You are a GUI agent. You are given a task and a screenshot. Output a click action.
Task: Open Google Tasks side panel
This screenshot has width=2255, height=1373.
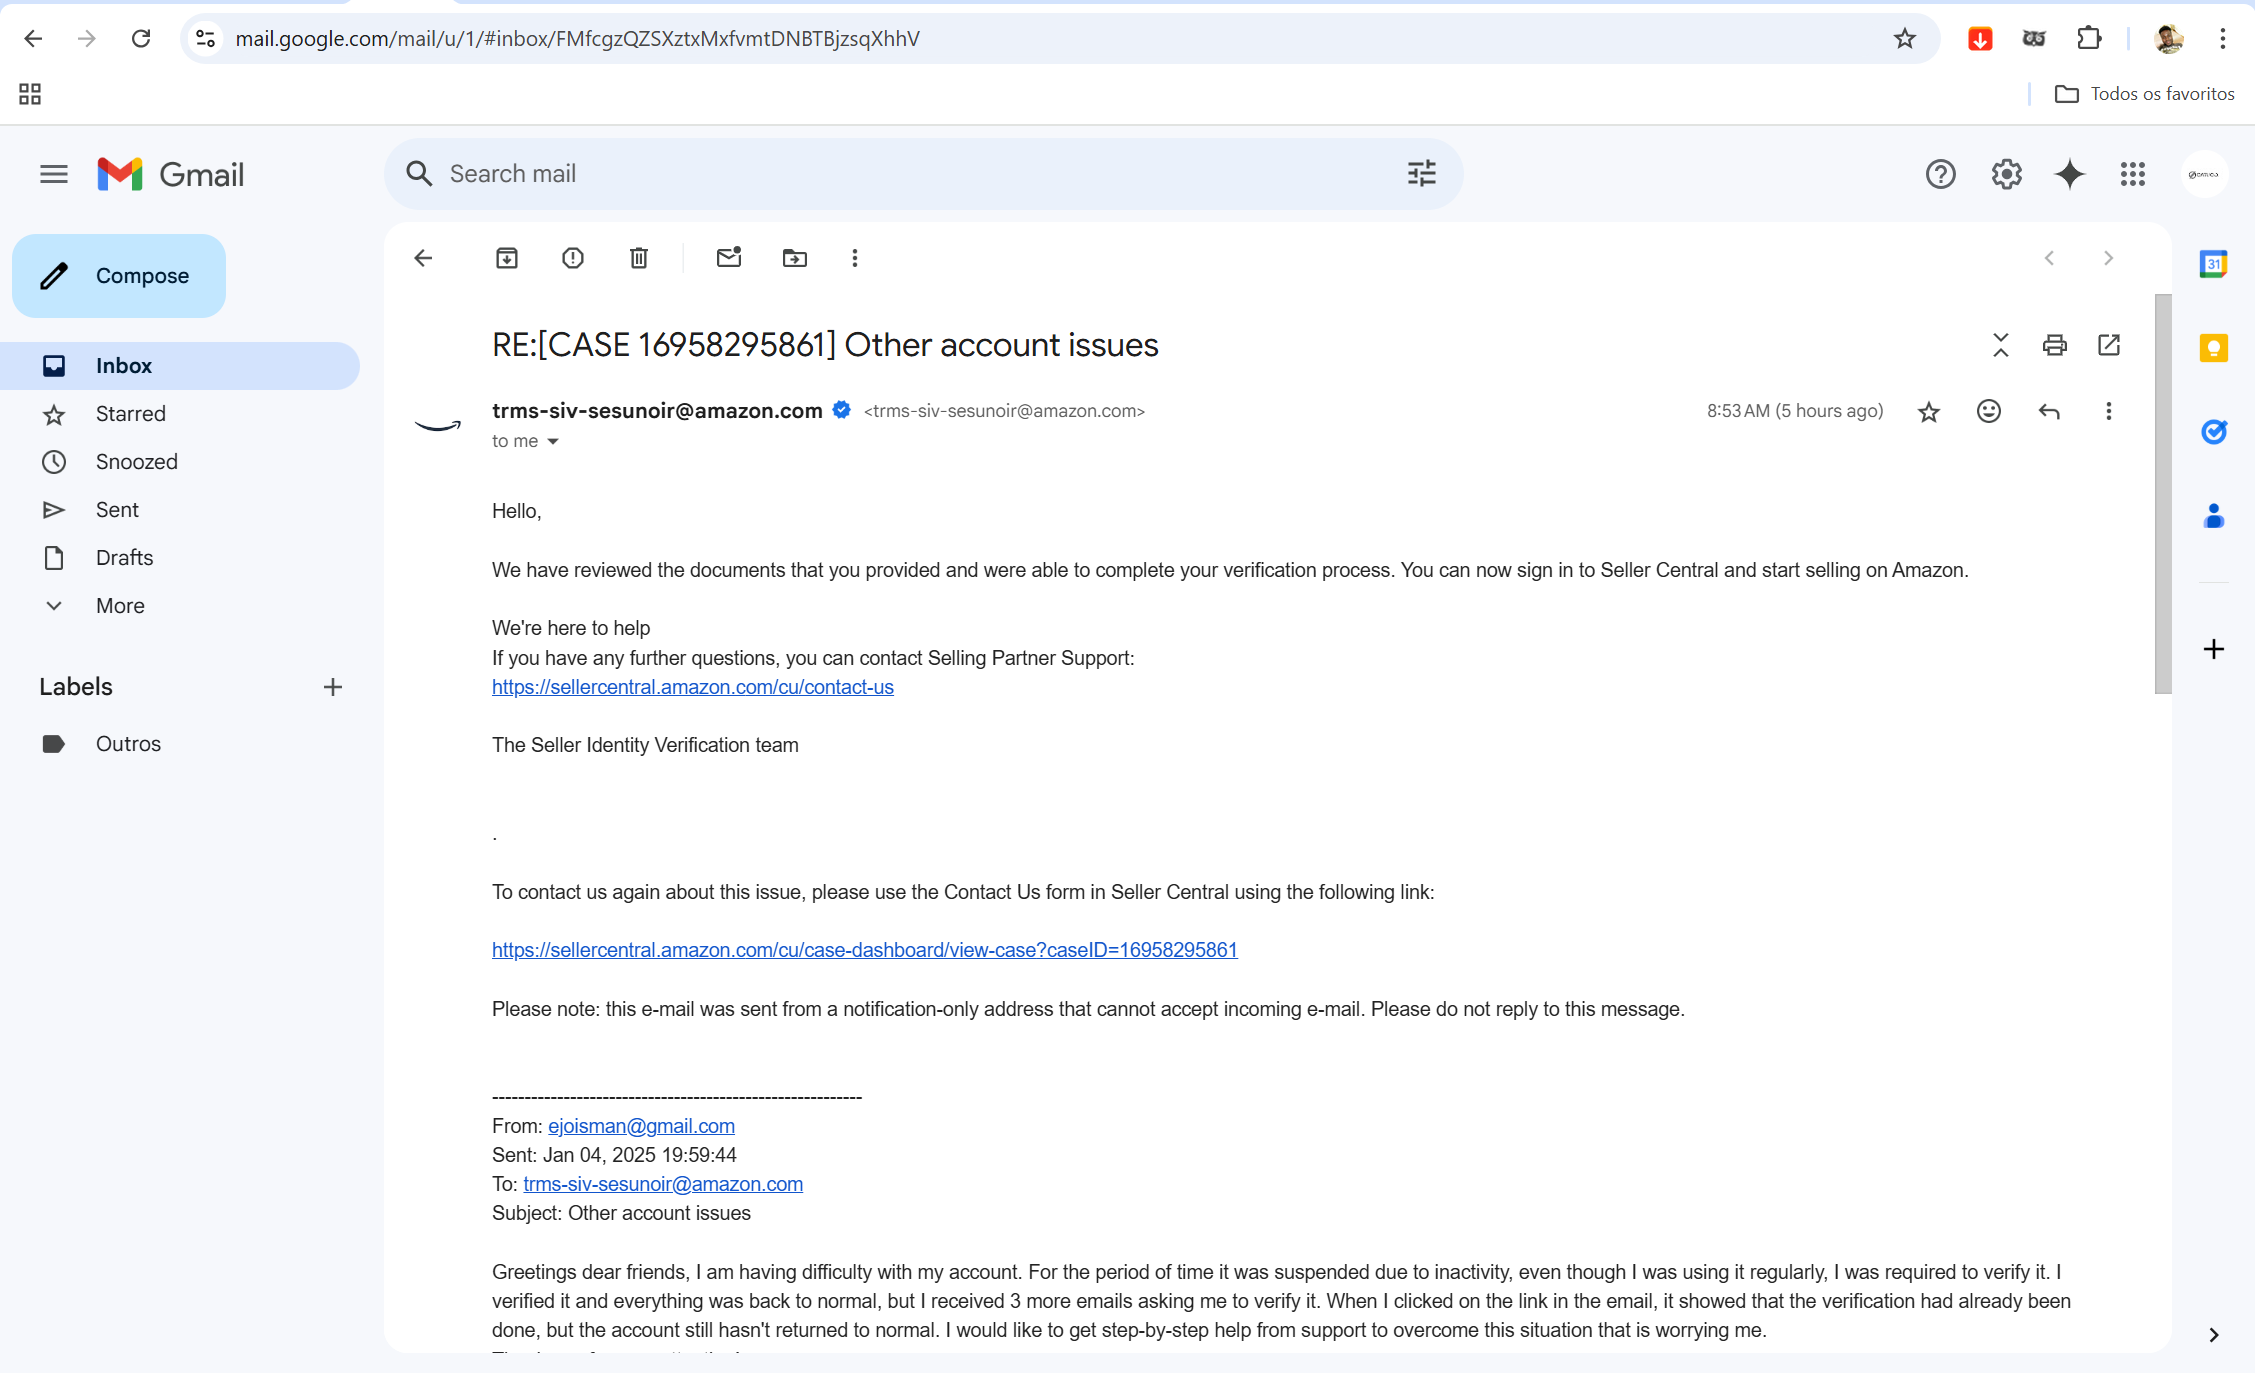2214,432
